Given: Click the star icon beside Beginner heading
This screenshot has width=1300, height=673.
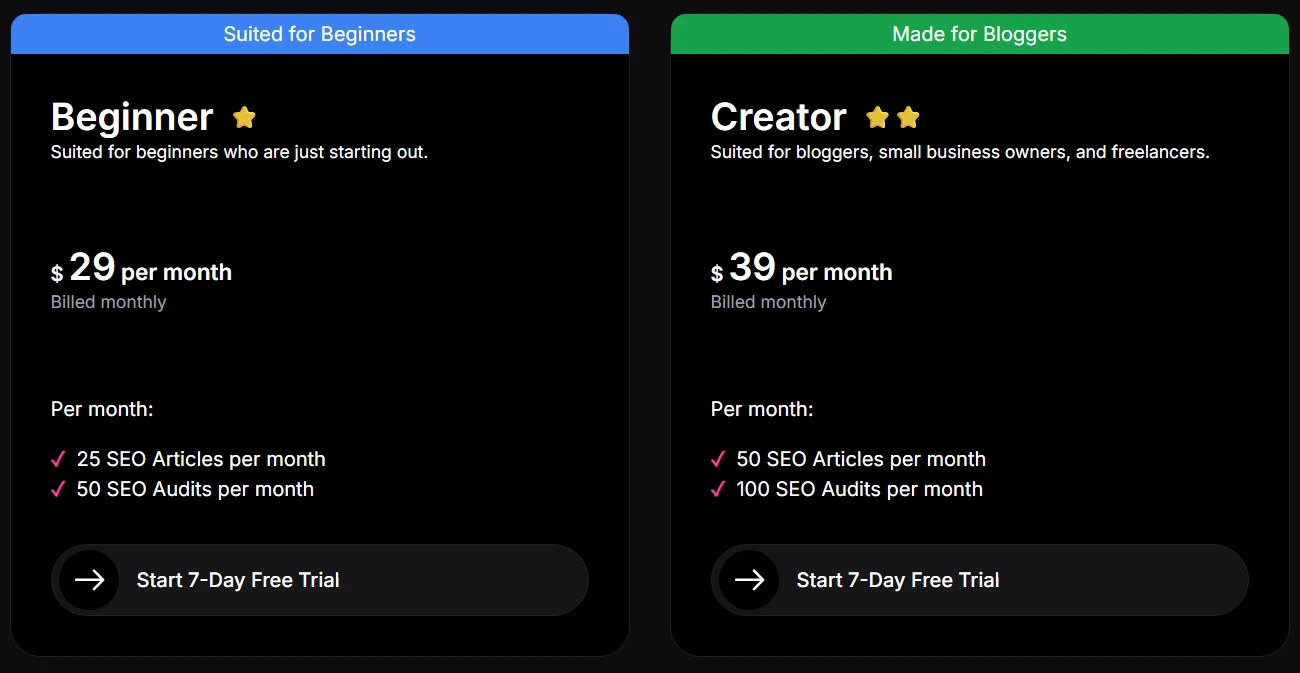Looking at the screenshot, I should pyautogui.click(x=244, y=117).
